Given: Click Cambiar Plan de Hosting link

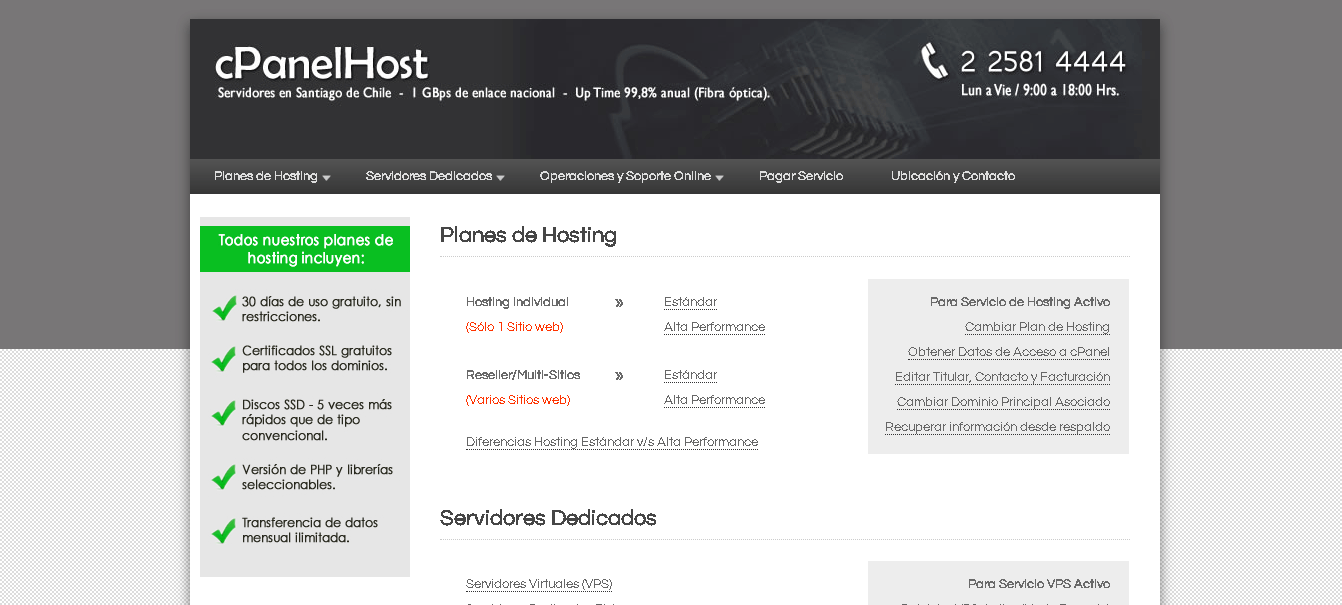Looking at the screenshot, I should 1037,327.
